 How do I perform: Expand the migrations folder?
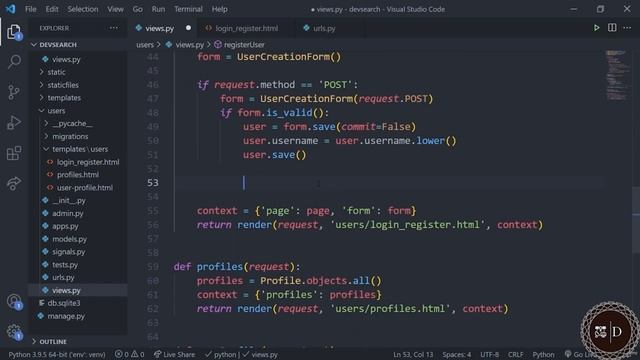coord(70,136)
